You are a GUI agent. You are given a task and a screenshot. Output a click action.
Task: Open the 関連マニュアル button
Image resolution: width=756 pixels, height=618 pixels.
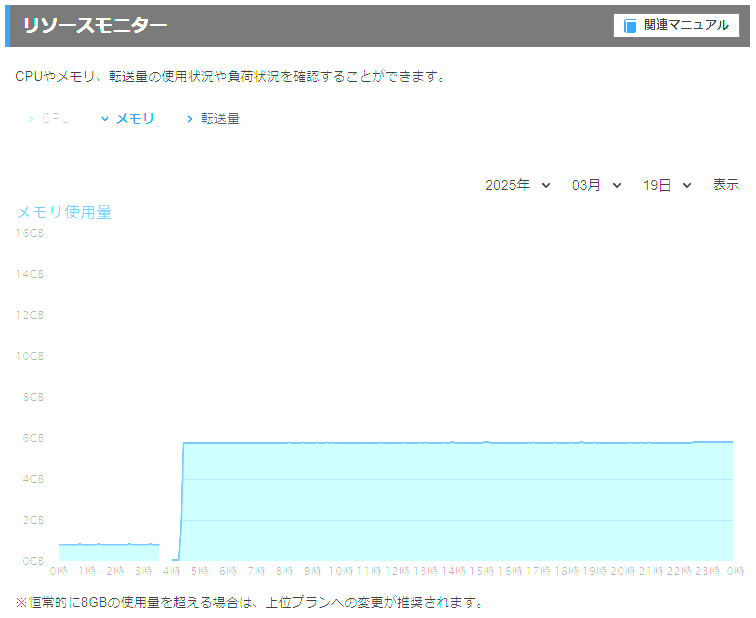pyautogui.click(x=676, y=25)
